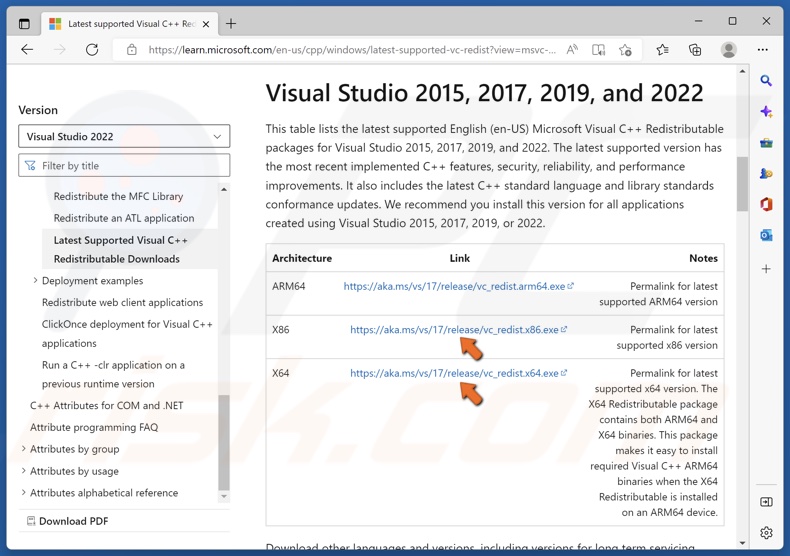Click the forward navigation arrow
Image resolution: width=790 pixels, height=556 pixels.
click(x=59, y=49)
